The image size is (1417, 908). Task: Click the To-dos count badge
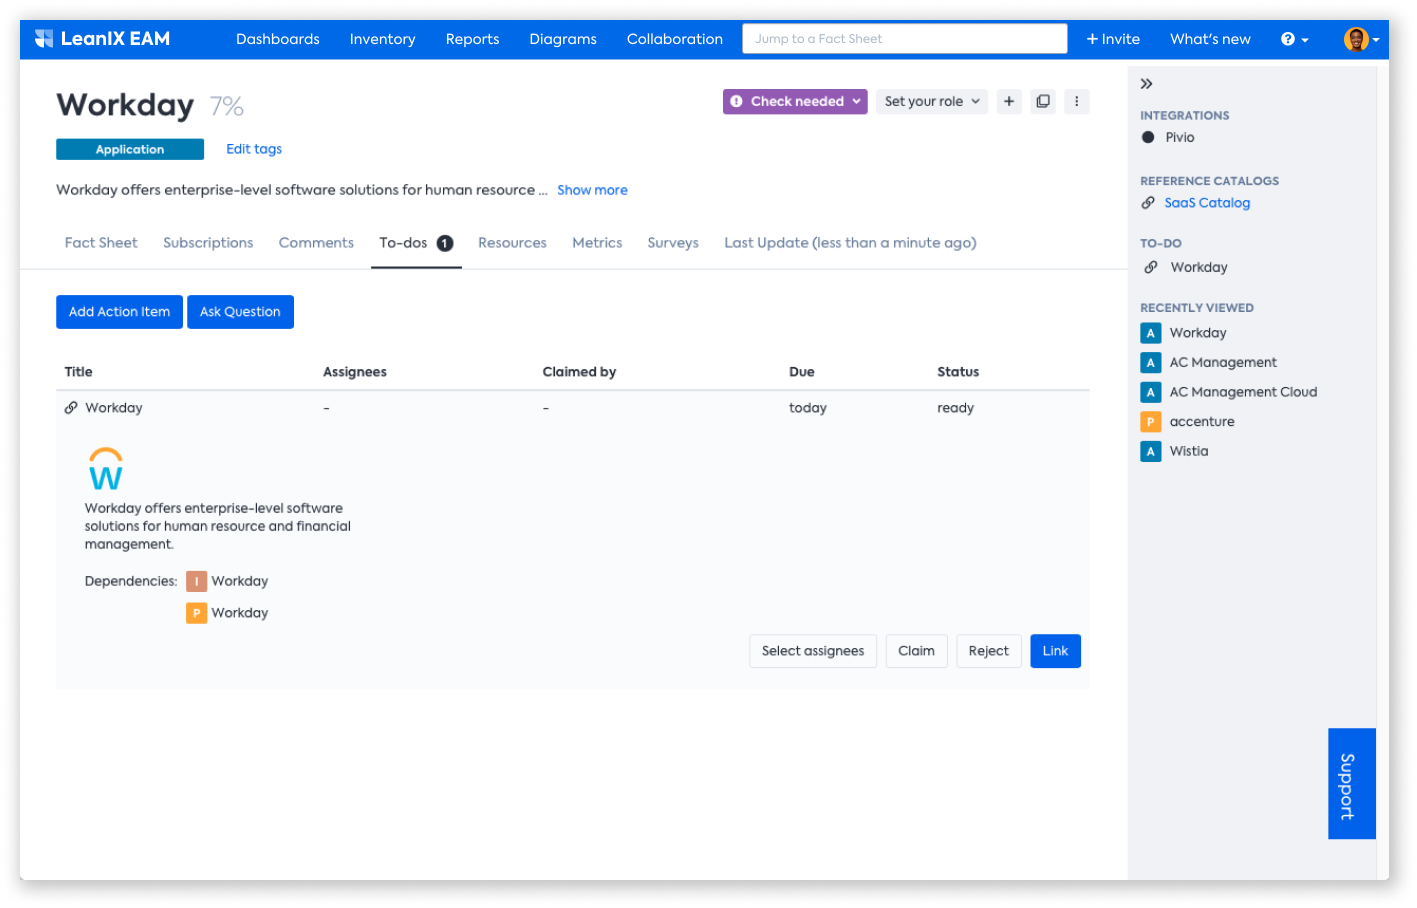coord(445,243)
